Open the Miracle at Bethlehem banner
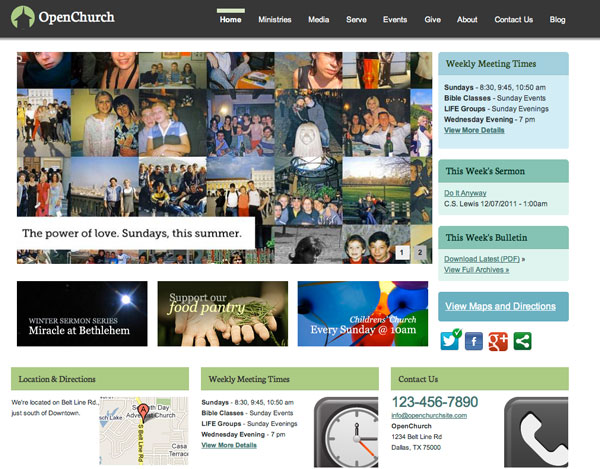 tap(82, 314)
